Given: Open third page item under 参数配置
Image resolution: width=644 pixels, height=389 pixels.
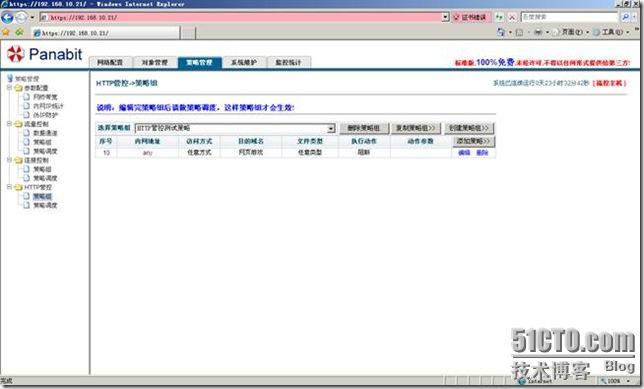Looking at the screenshot, I should click(x=45, y=115).
